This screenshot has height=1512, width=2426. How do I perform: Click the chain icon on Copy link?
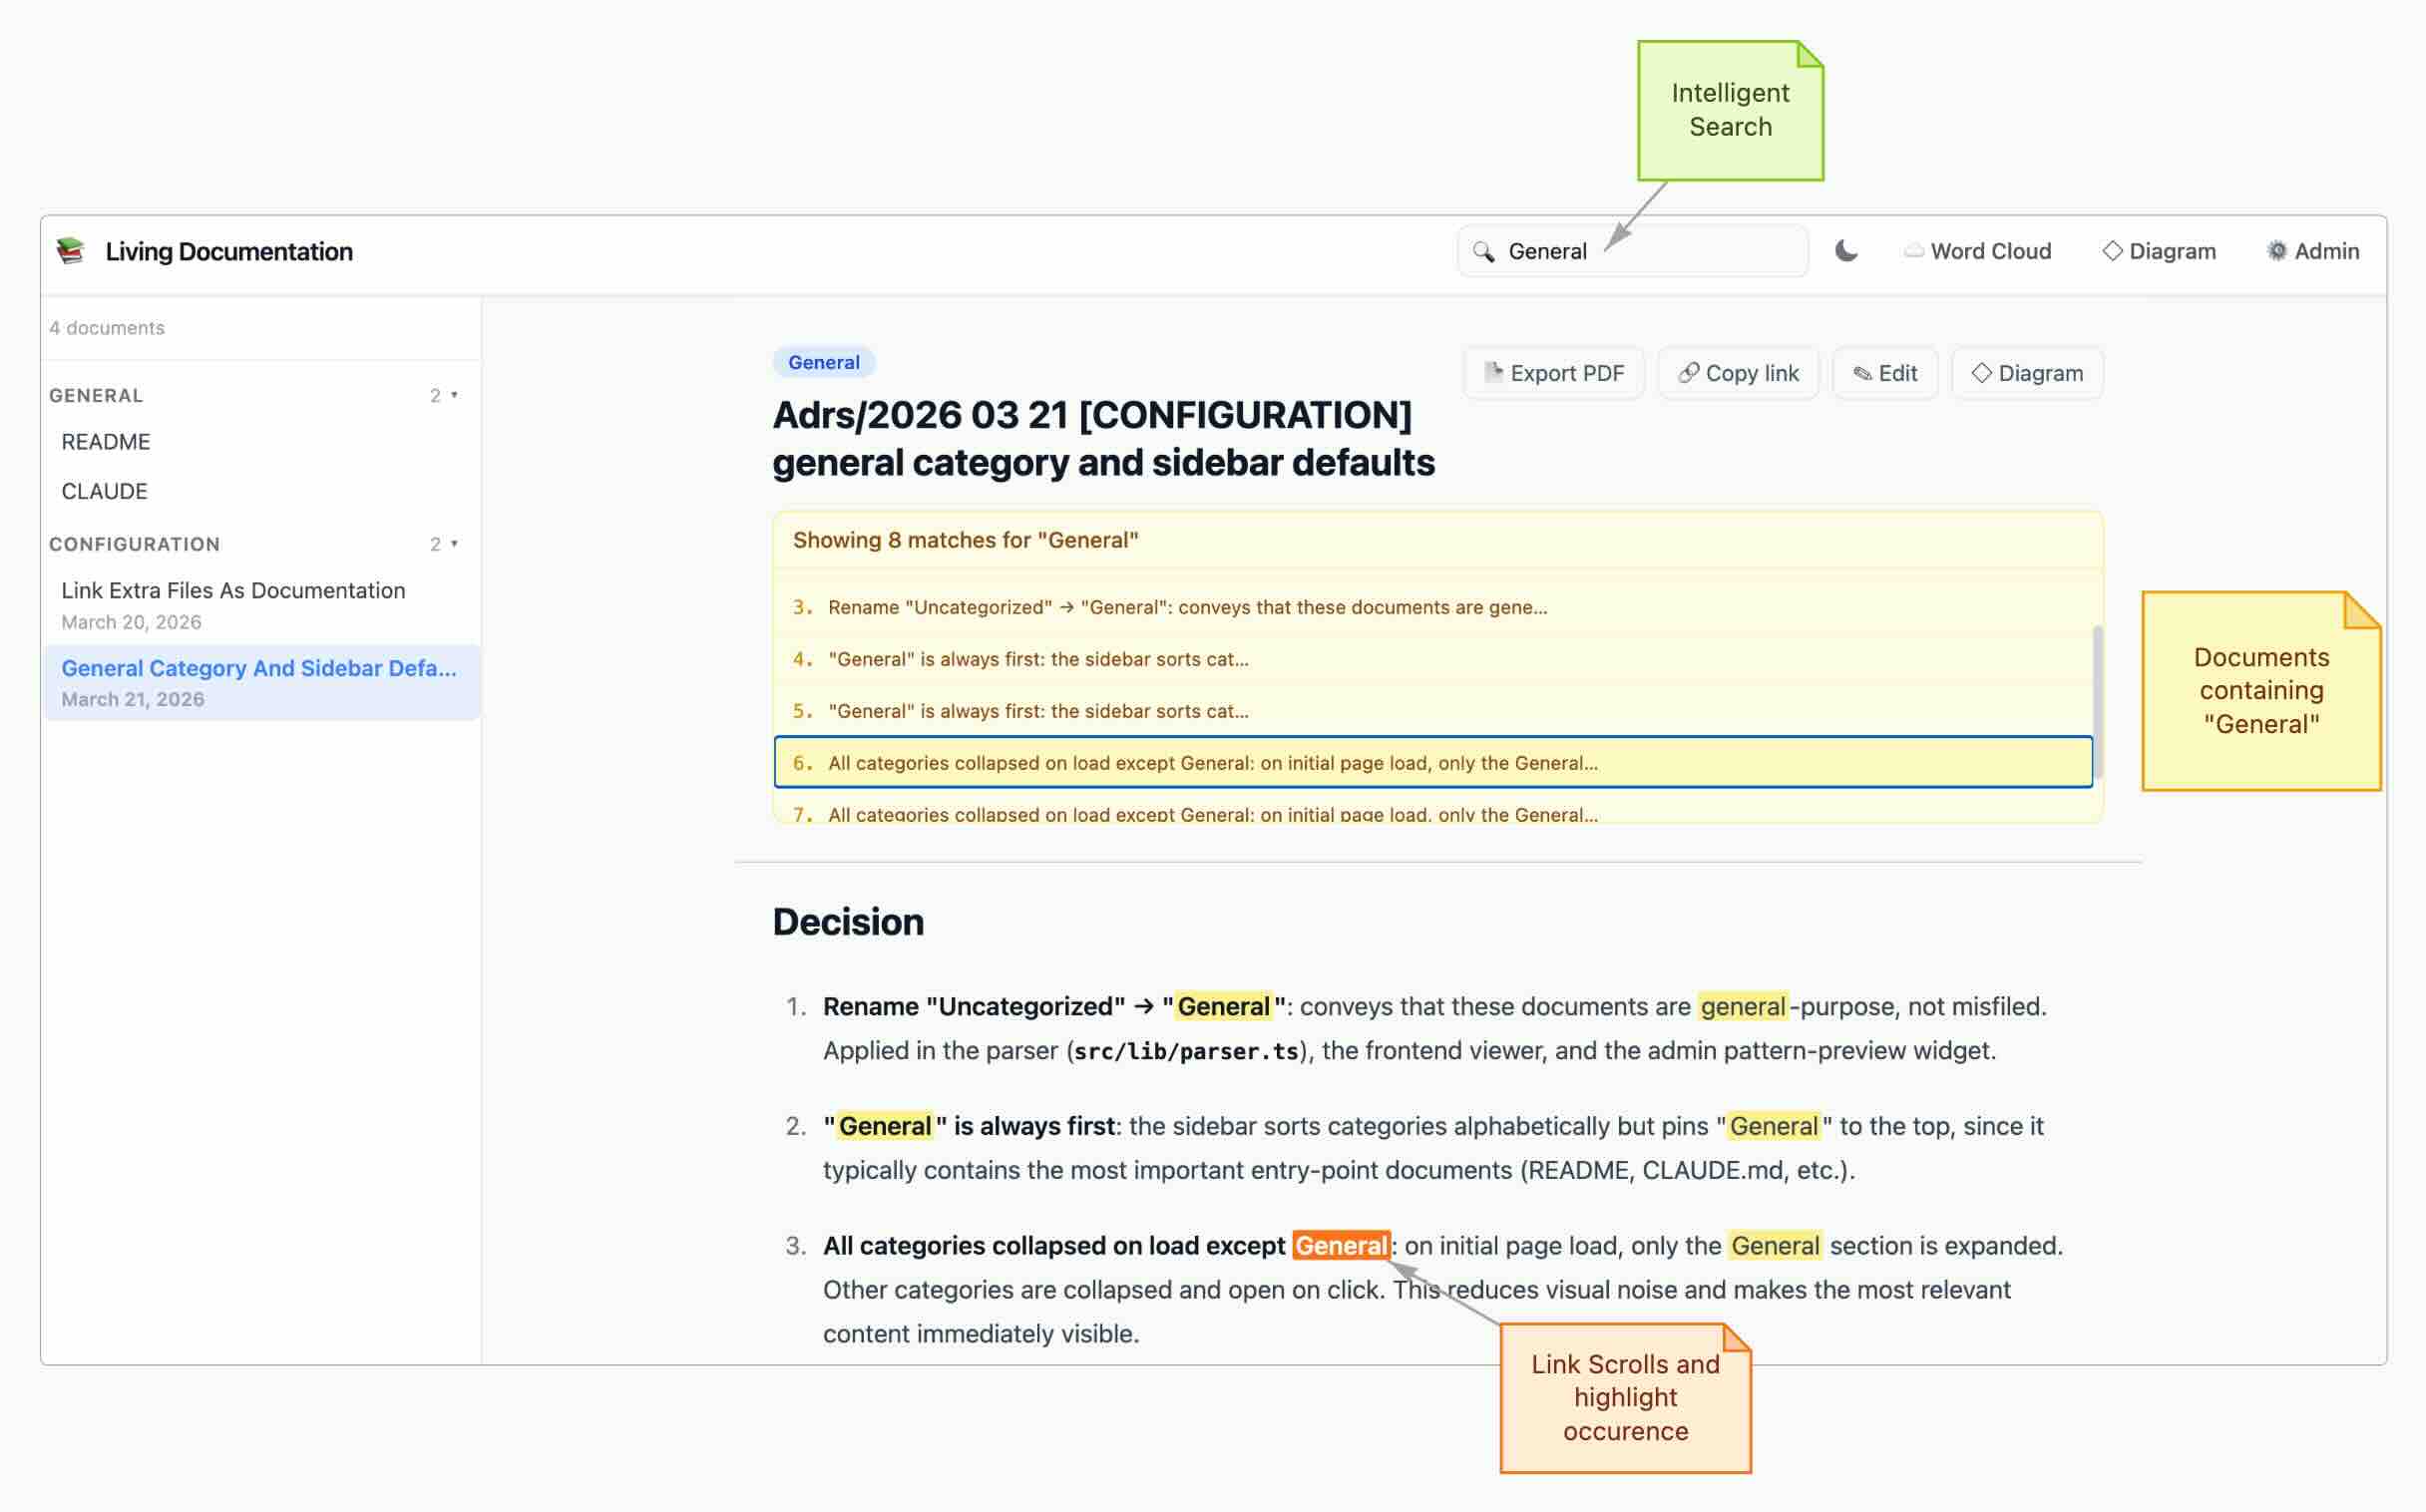[1688, 373]
